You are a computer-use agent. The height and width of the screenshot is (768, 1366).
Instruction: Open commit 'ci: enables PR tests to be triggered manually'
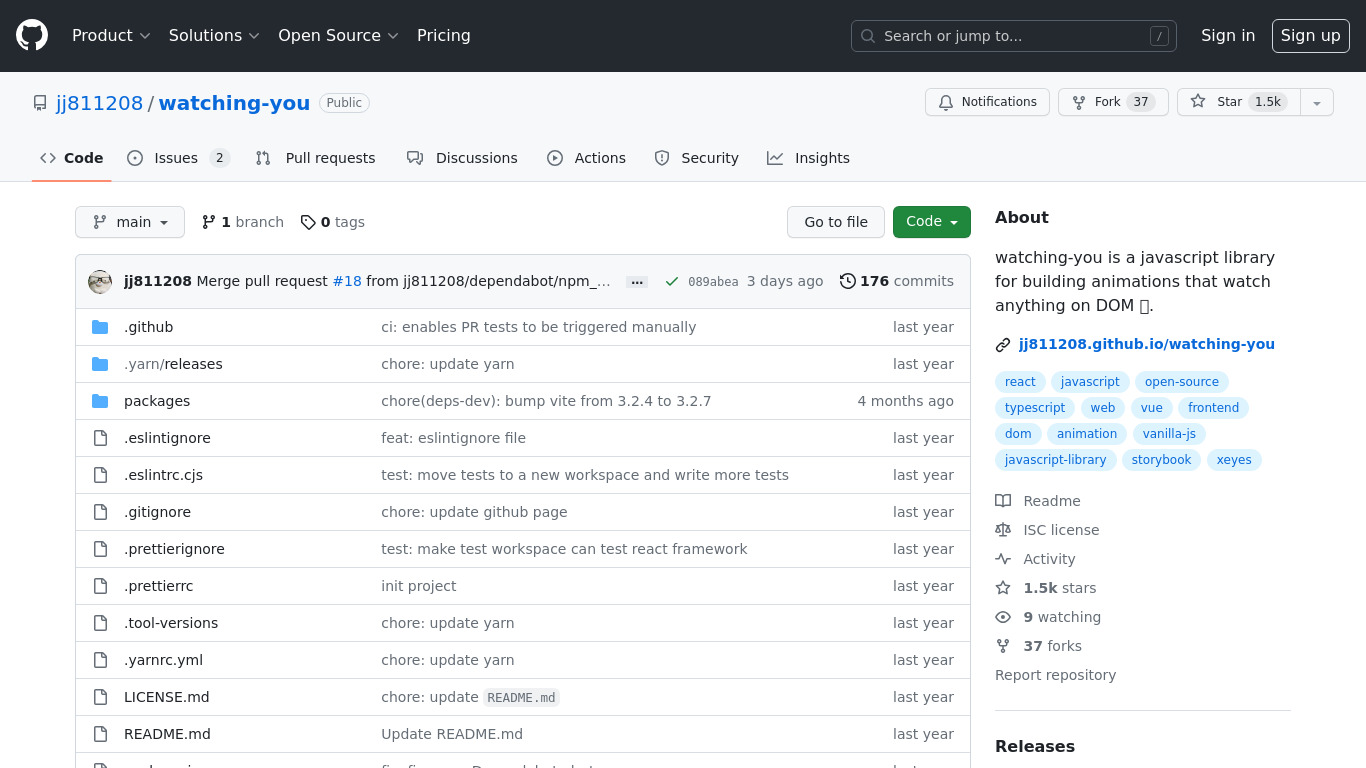538,327
